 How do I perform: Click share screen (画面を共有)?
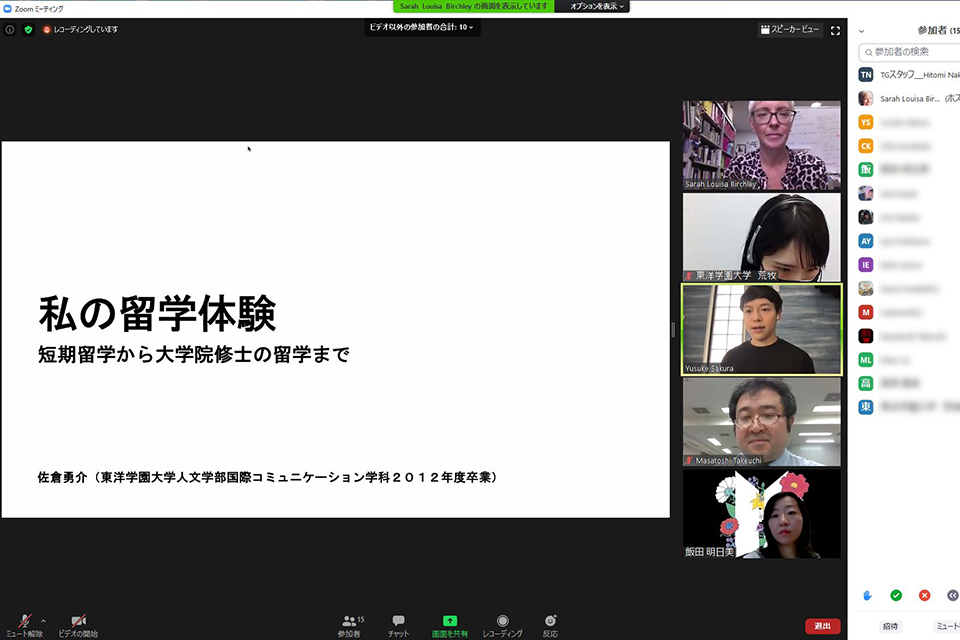(450, 626)
